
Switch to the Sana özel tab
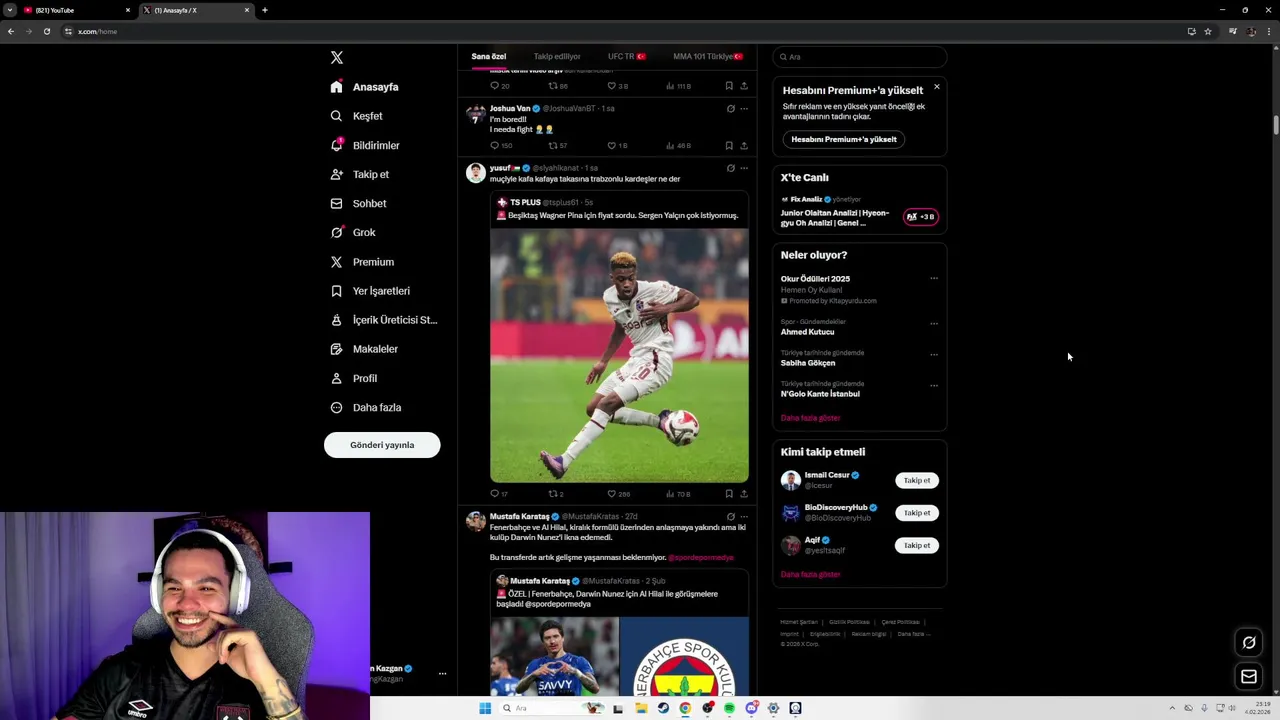click(x=489, y=57)
